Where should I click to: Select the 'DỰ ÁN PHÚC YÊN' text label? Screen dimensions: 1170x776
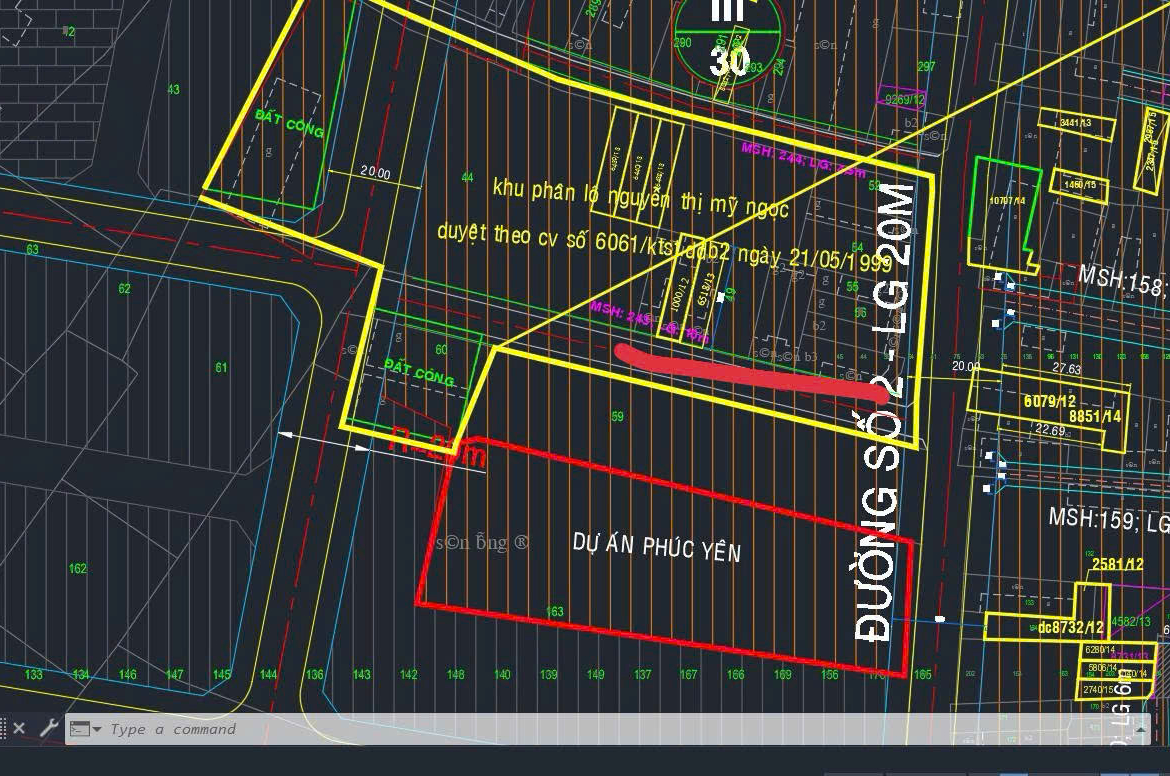[x=656, y=547]
